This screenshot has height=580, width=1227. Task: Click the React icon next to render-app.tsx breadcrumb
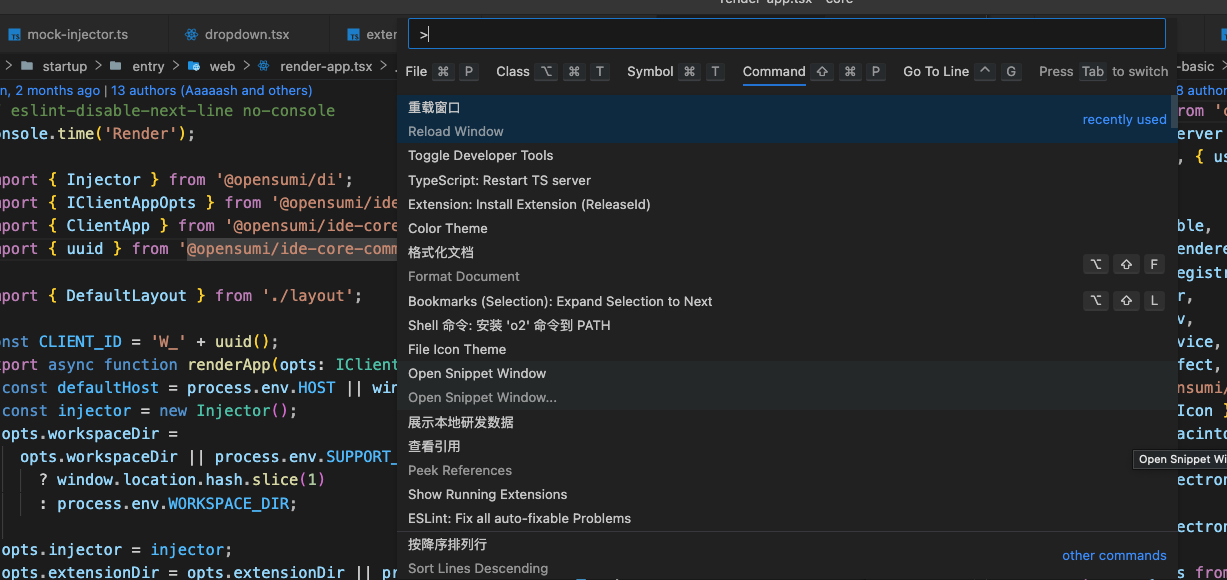pyautogui.click(x=264, y=66)
